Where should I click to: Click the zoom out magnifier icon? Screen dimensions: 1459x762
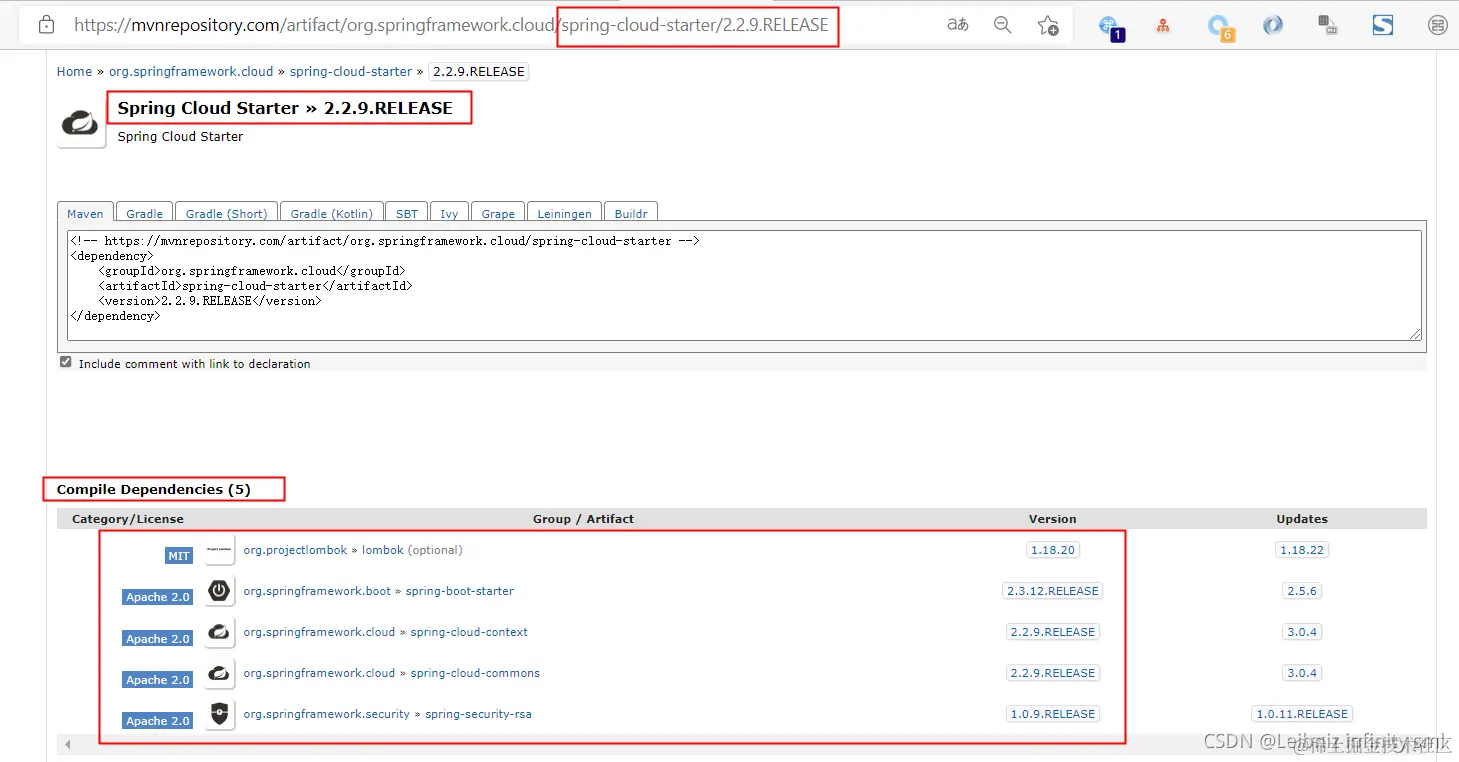(x=1002, y=25)
